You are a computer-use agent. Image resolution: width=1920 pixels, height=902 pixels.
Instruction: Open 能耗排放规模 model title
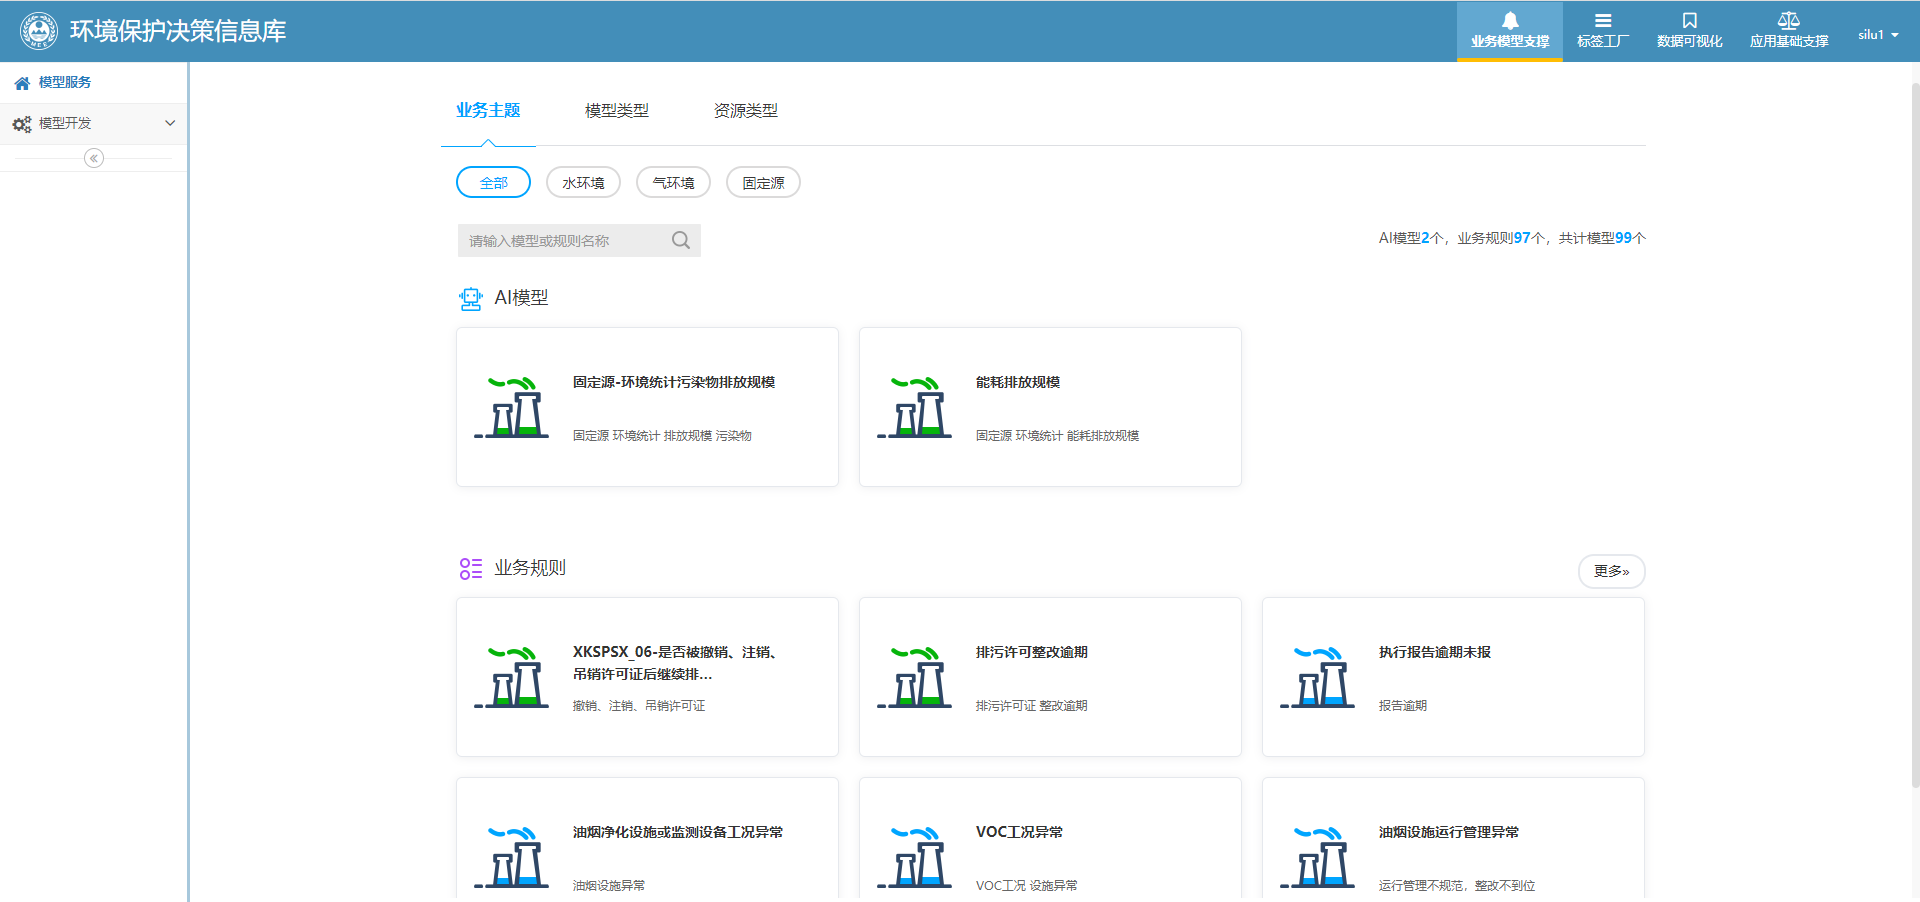pyautogui.click(x=1018, y=382)
